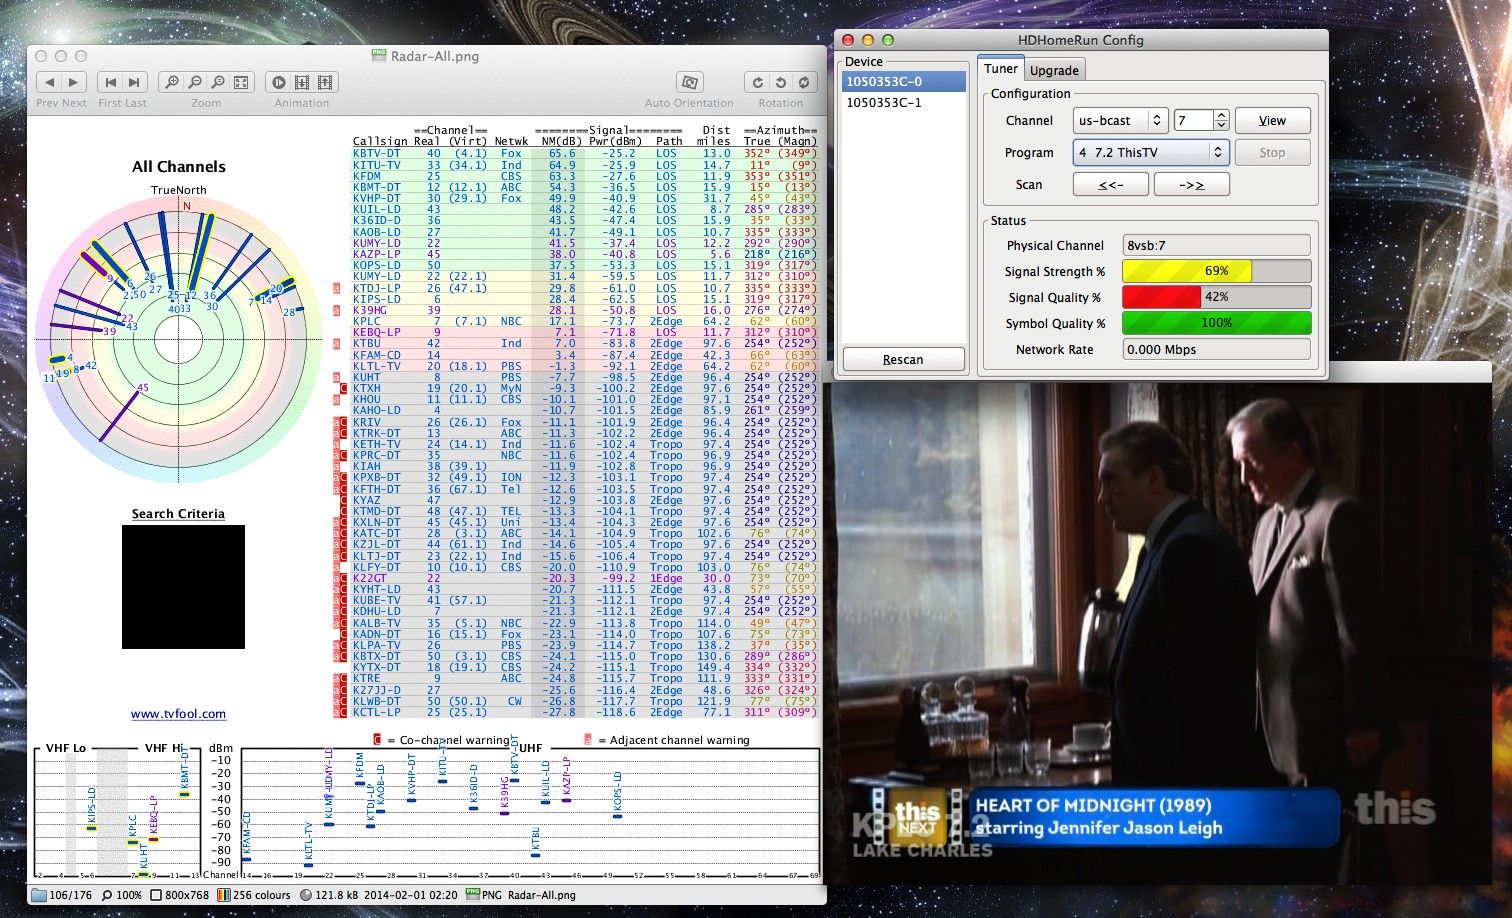1512x918 pixels.
Task: Click the Physical Channel field 8vsb:7
Action: pos(1216,245)
